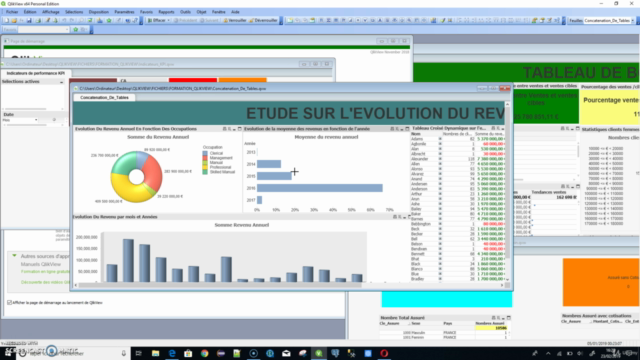Click the 2014 bar in the average revenue chart
640x360 pixels.
pos(269,164)
